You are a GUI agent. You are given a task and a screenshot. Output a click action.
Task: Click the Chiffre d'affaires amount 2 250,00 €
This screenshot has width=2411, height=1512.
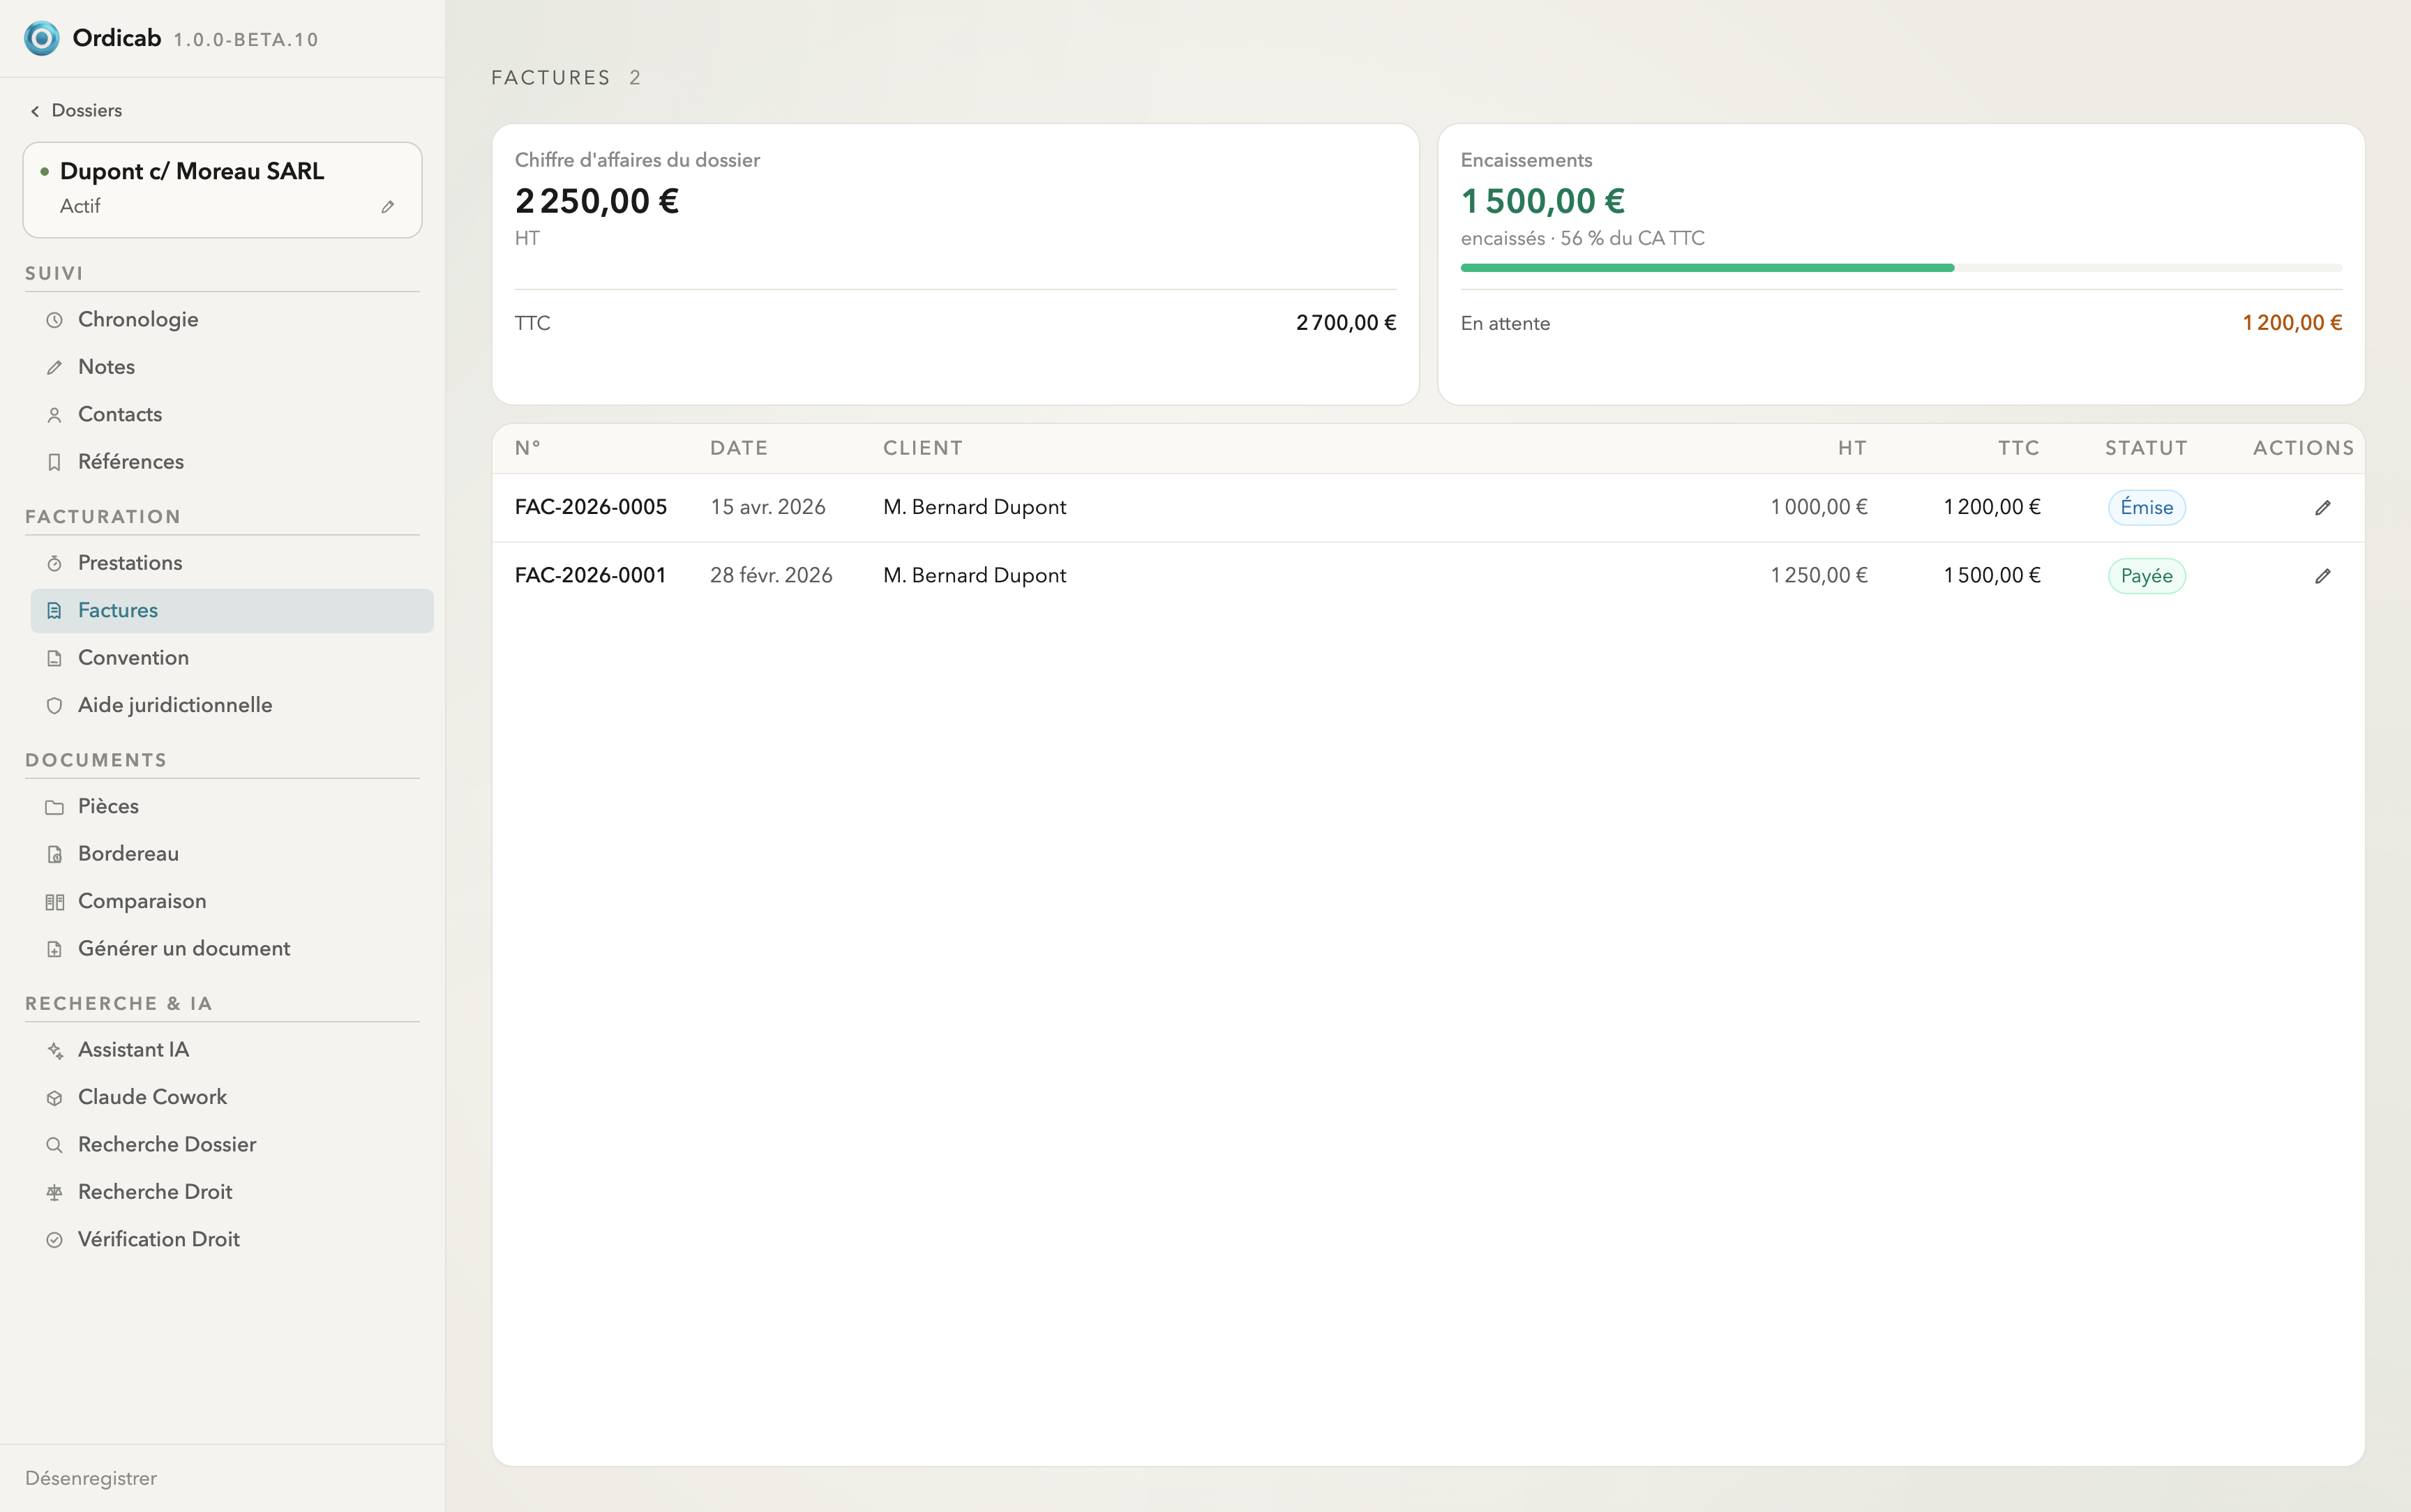click(x=596, y=201)
